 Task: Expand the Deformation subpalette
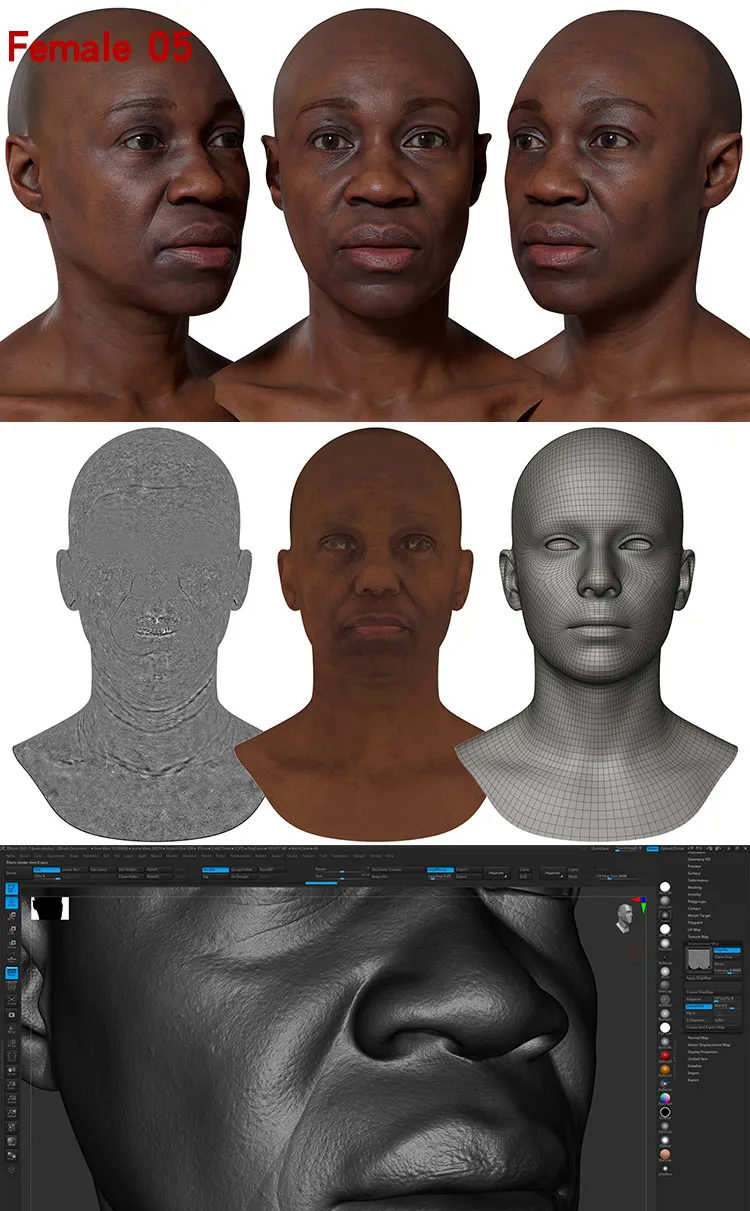click(x=698, y=880)
